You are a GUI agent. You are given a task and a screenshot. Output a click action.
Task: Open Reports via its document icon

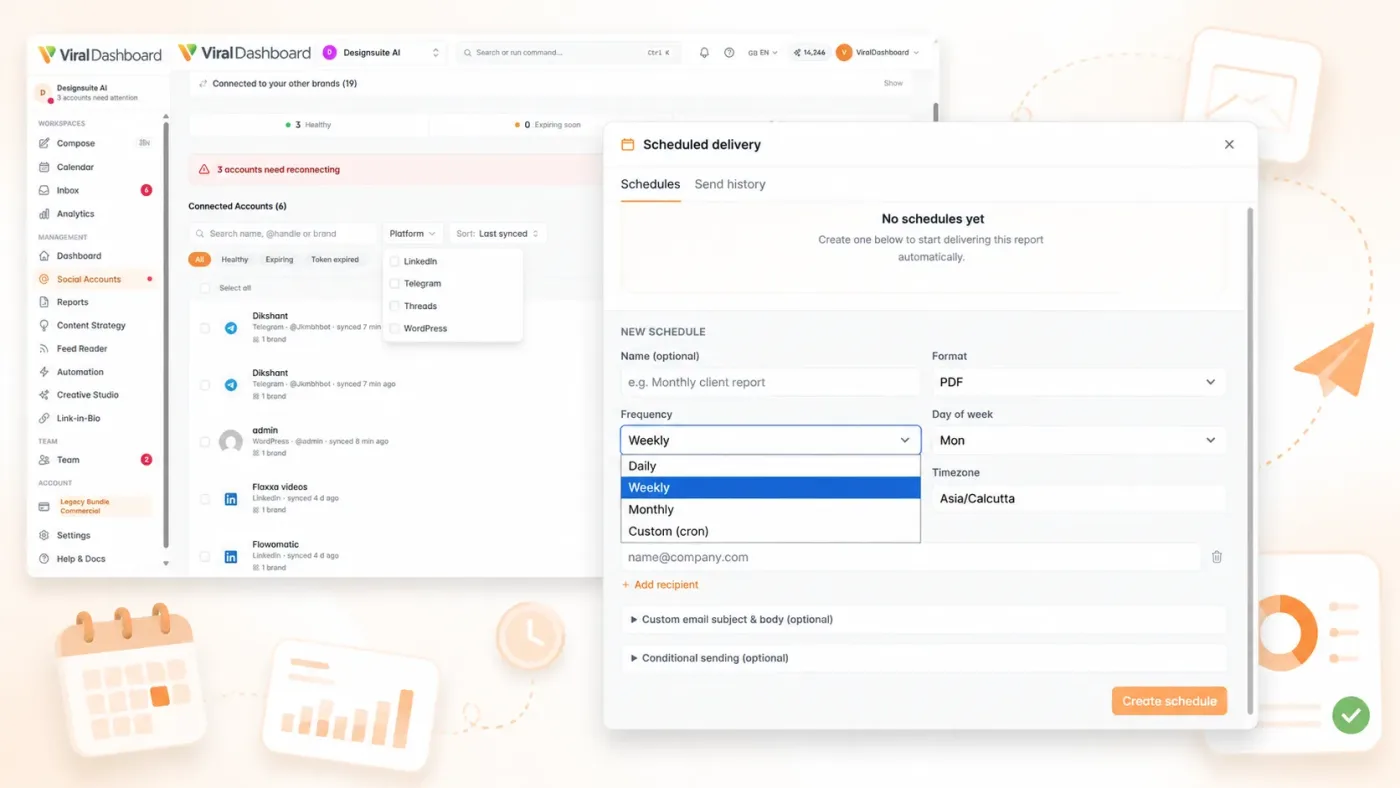tap(44, 302)
